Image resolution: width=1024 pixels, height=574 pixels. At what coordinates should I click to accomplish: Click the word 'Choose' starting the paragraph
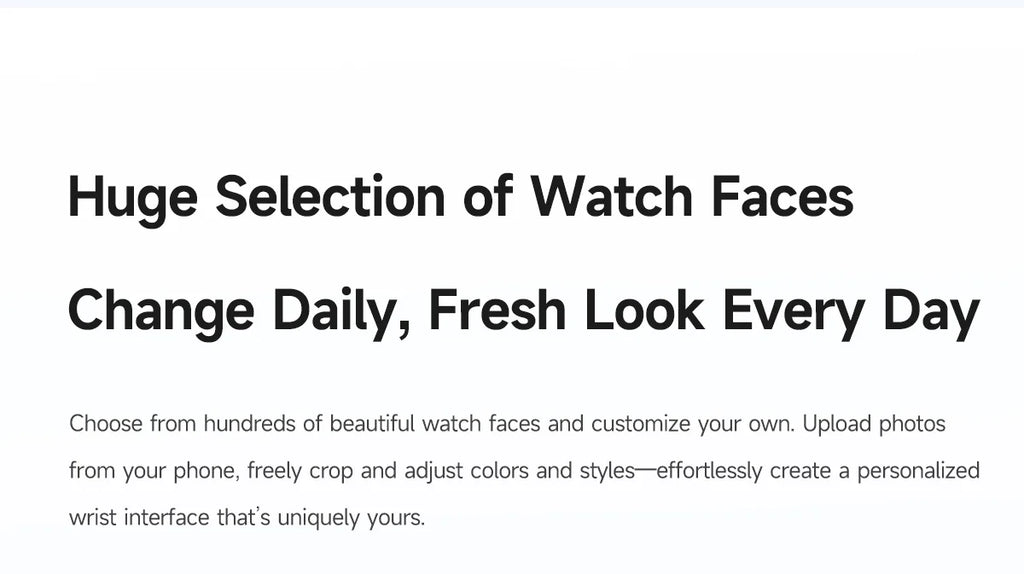pos(106,424)
